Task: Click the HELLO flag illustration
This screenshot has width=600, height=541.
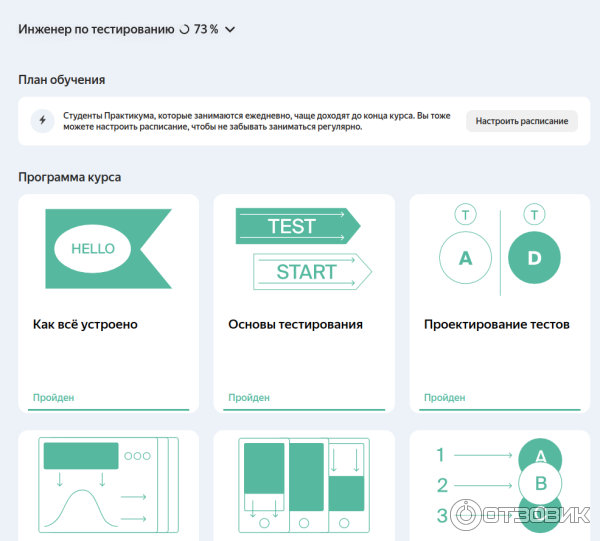Action: tap(108, 249)
